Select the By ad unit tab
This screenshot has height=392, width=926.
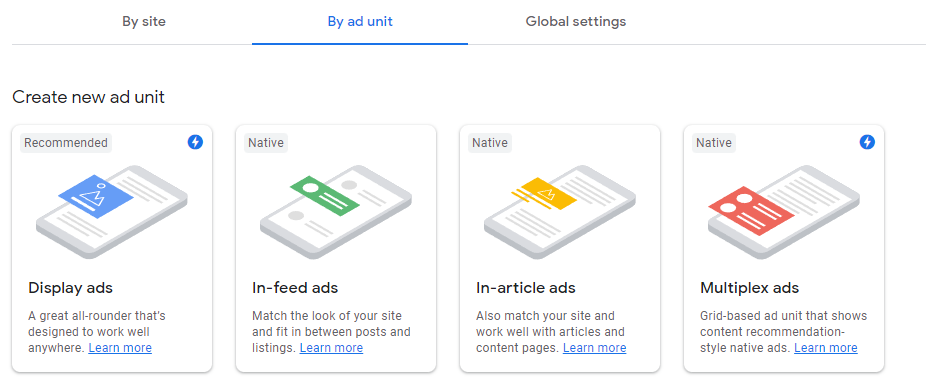pyautogui.click(x=360, y=22)
